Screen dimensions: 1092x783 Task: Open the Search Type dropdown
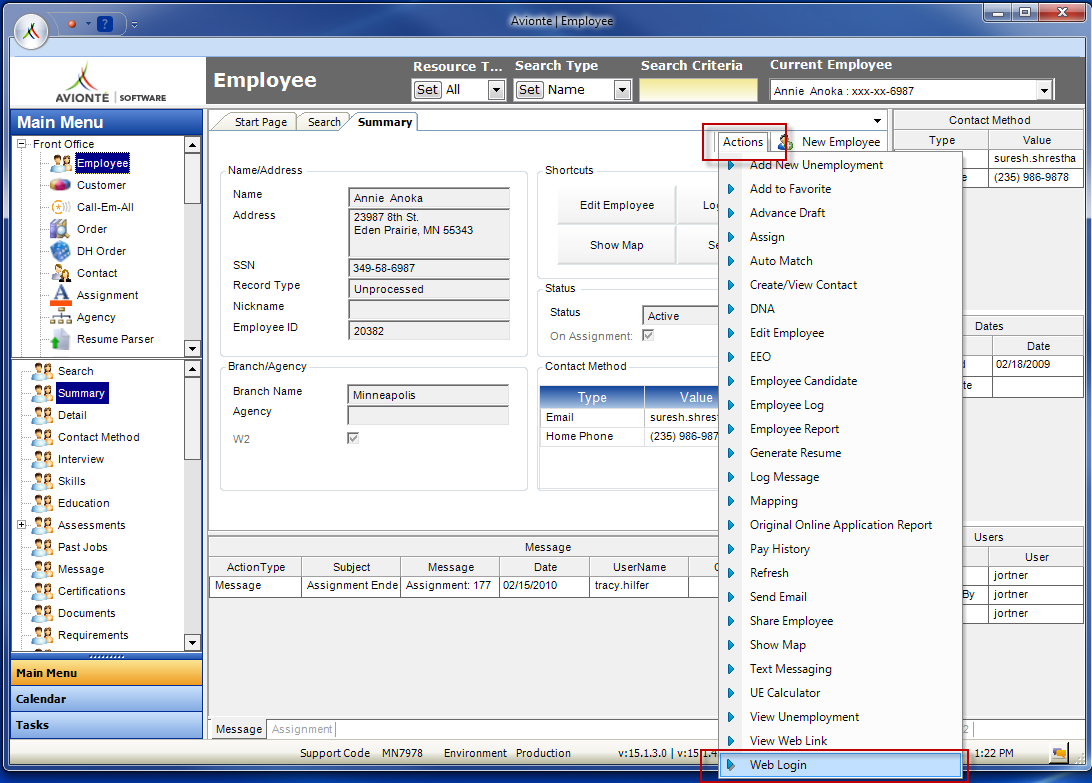click(x=622, y=90)
